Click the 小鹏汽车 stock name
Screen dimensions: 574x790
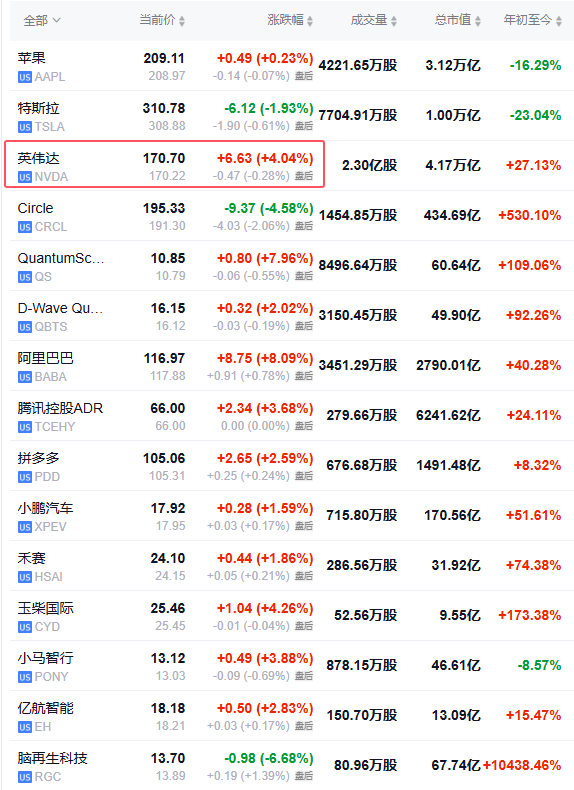coord(45,508)
